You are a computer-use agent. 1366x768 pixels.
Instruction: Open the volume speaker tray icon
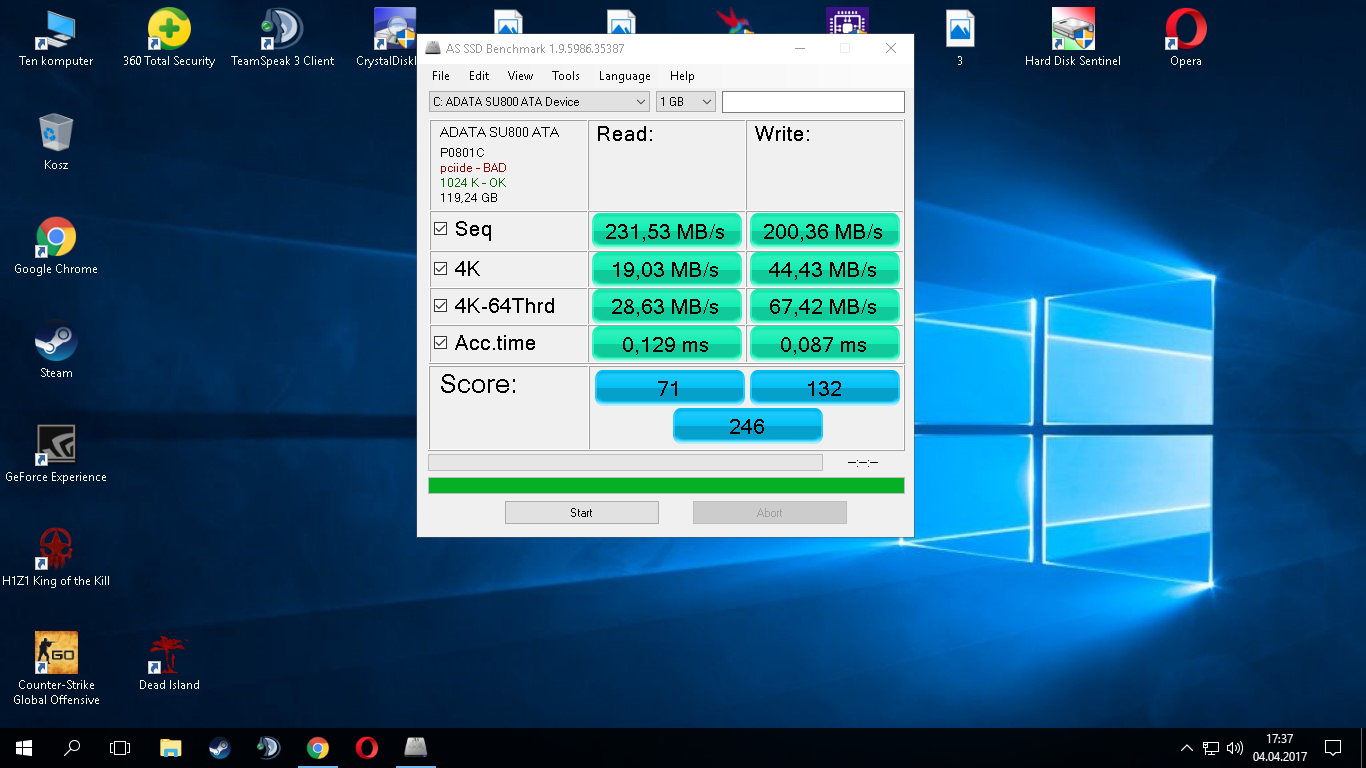[1235, 748]
